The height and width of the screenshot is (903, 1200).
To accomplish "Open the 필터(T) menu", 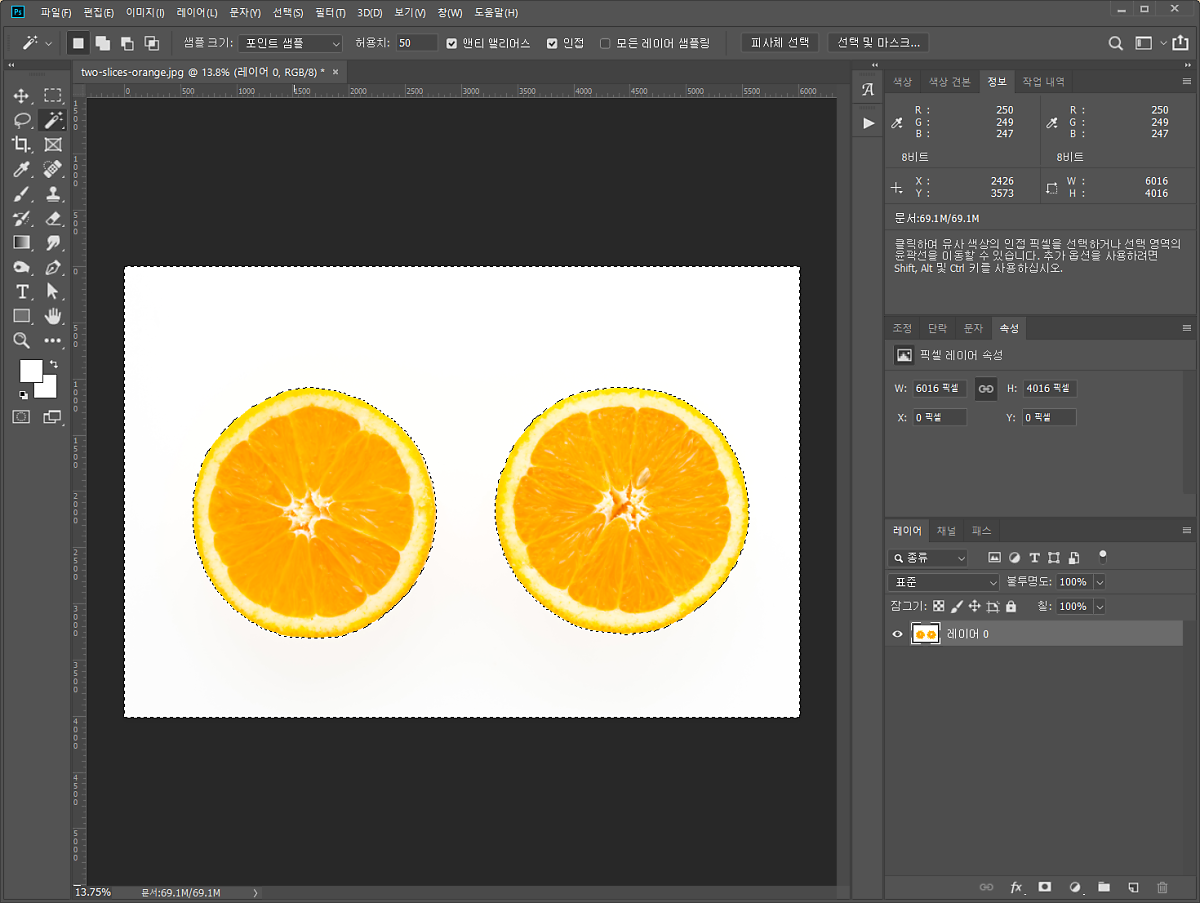I will tap(330, 13).
